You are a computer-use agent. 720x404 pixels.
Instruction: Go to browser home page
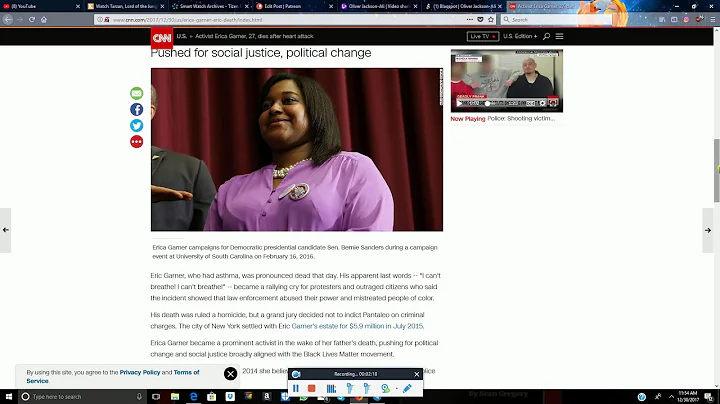coord(44,19)
